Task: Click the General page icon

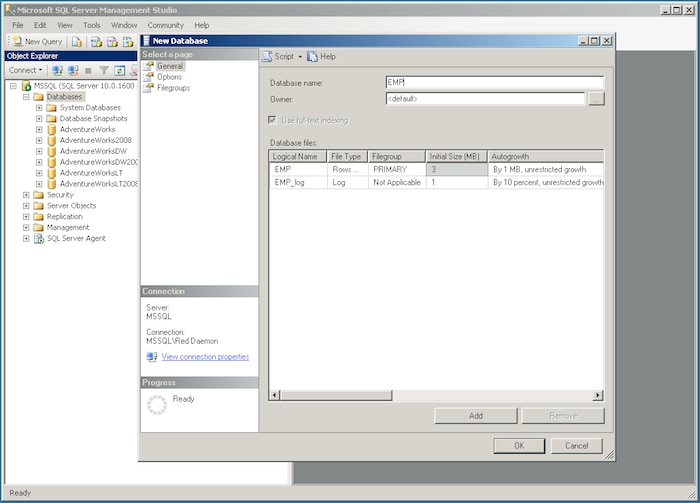Action: (148, 66)
